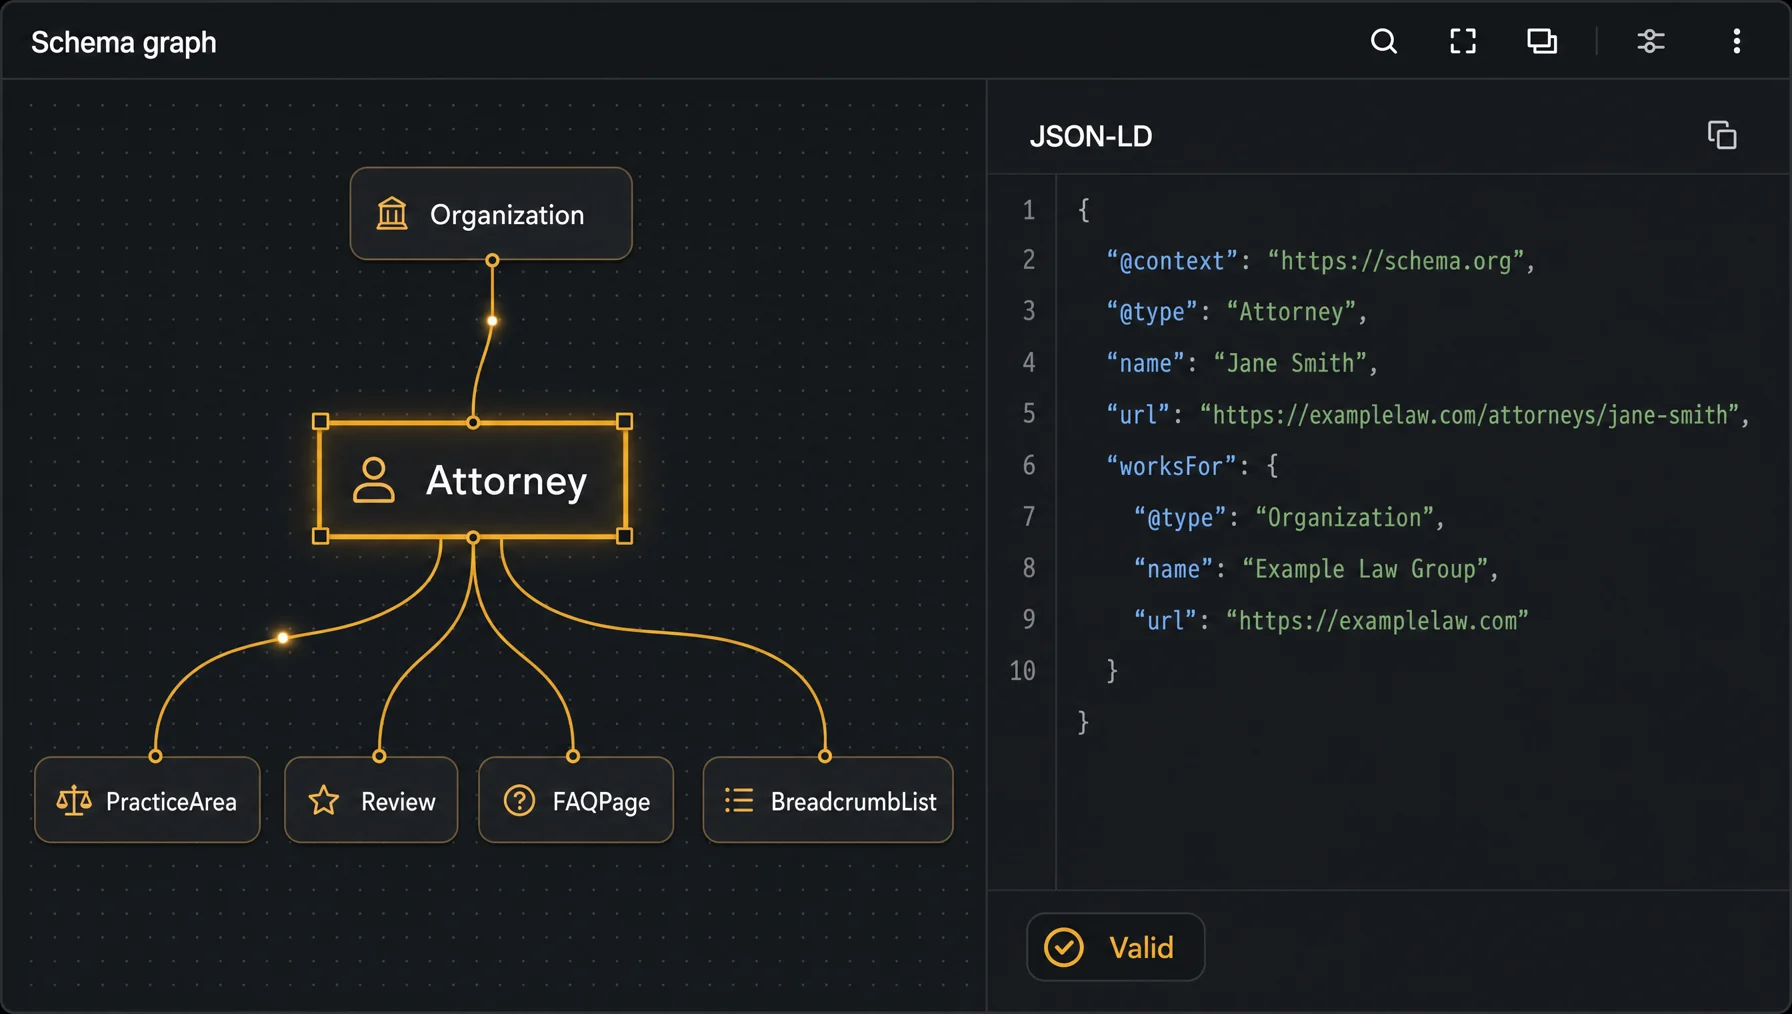
Task: Toggle fullscreen view icon
Action: 1463,41
